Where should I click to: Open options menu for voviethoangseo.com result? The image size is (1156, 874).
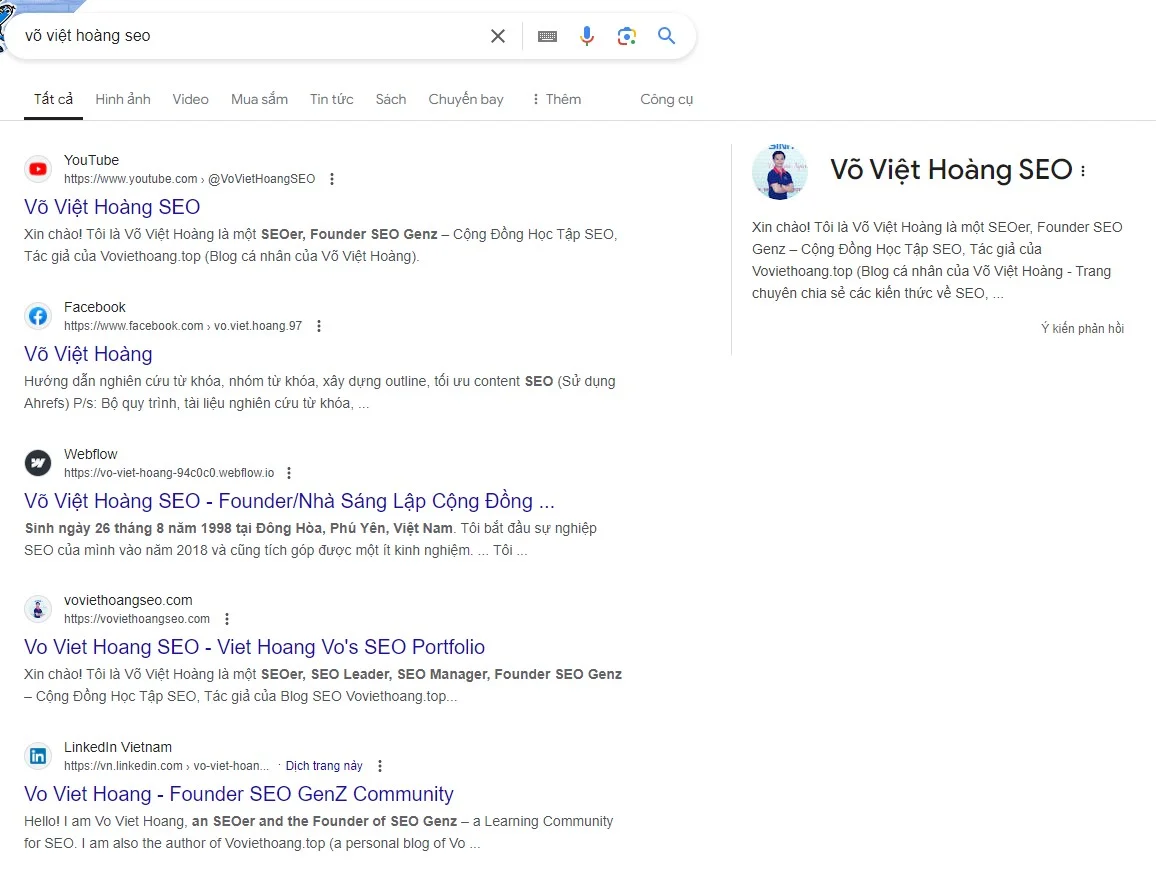point(226,619)
